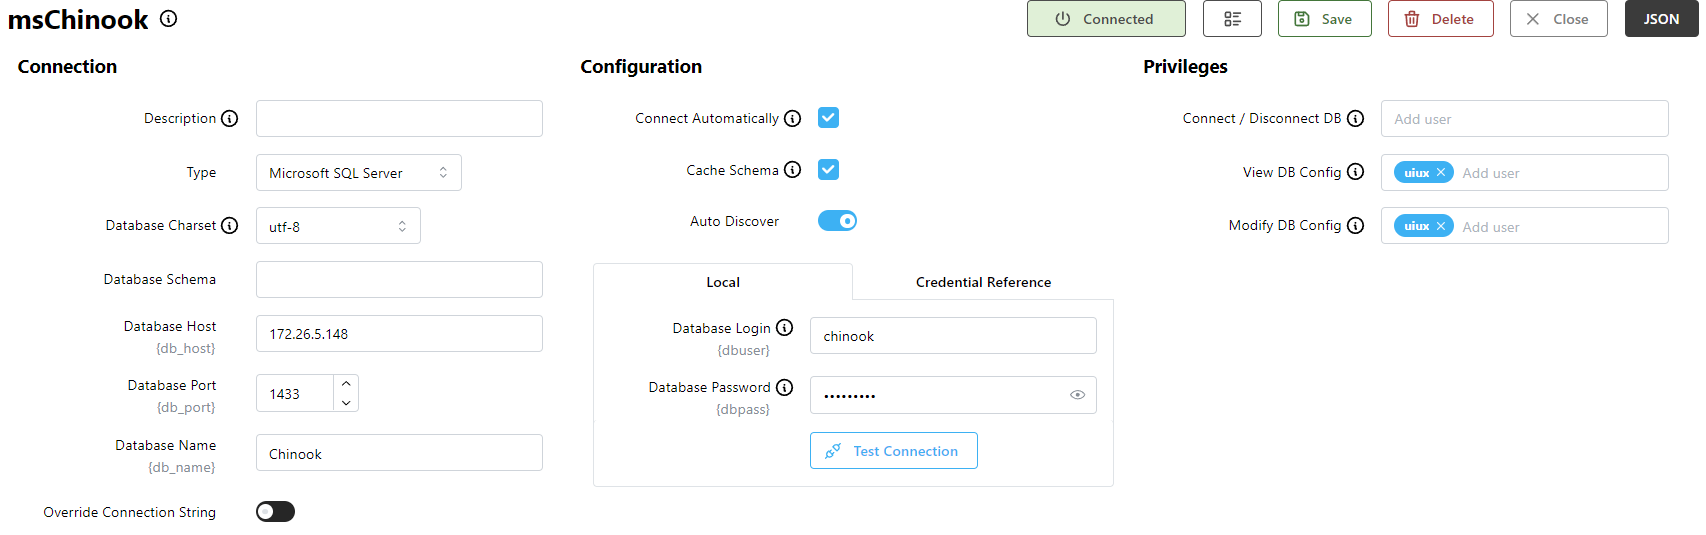Remove uiux tag from View DB Config
1706x535 pixels.
[x=1441, y=173]
